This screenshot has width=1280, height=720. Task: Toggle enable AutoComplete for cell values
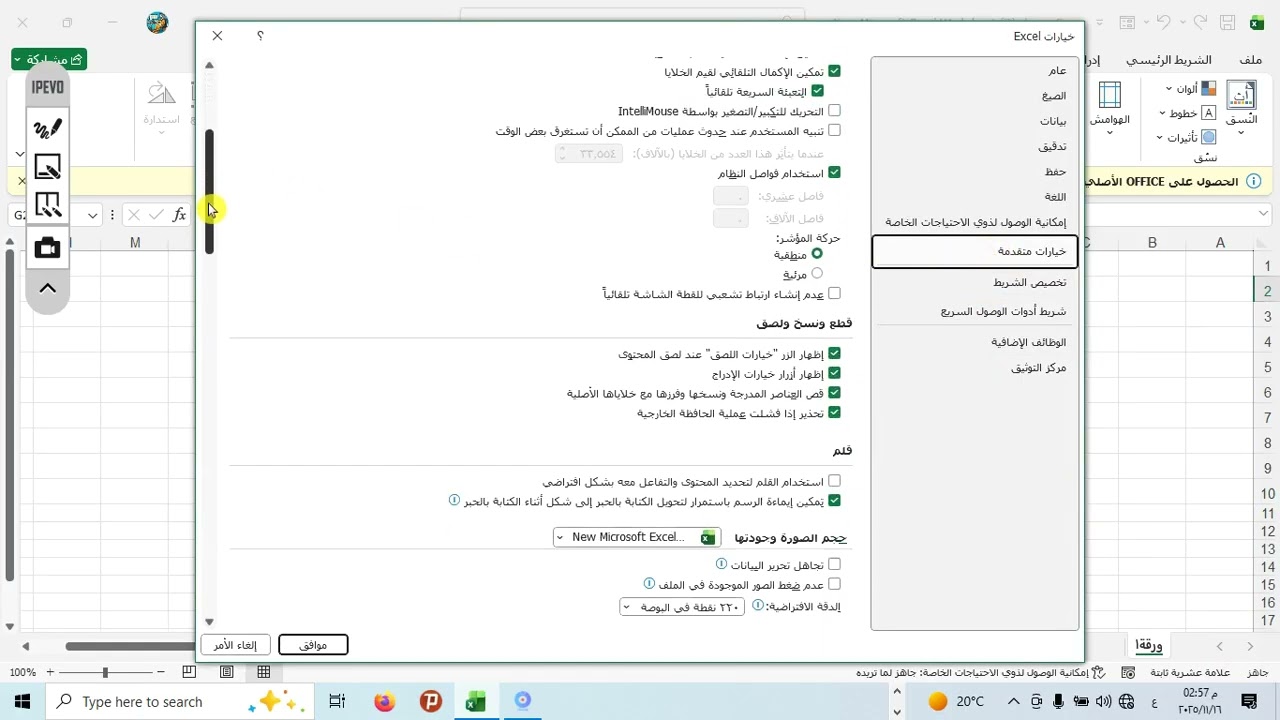tap(834, 72)
